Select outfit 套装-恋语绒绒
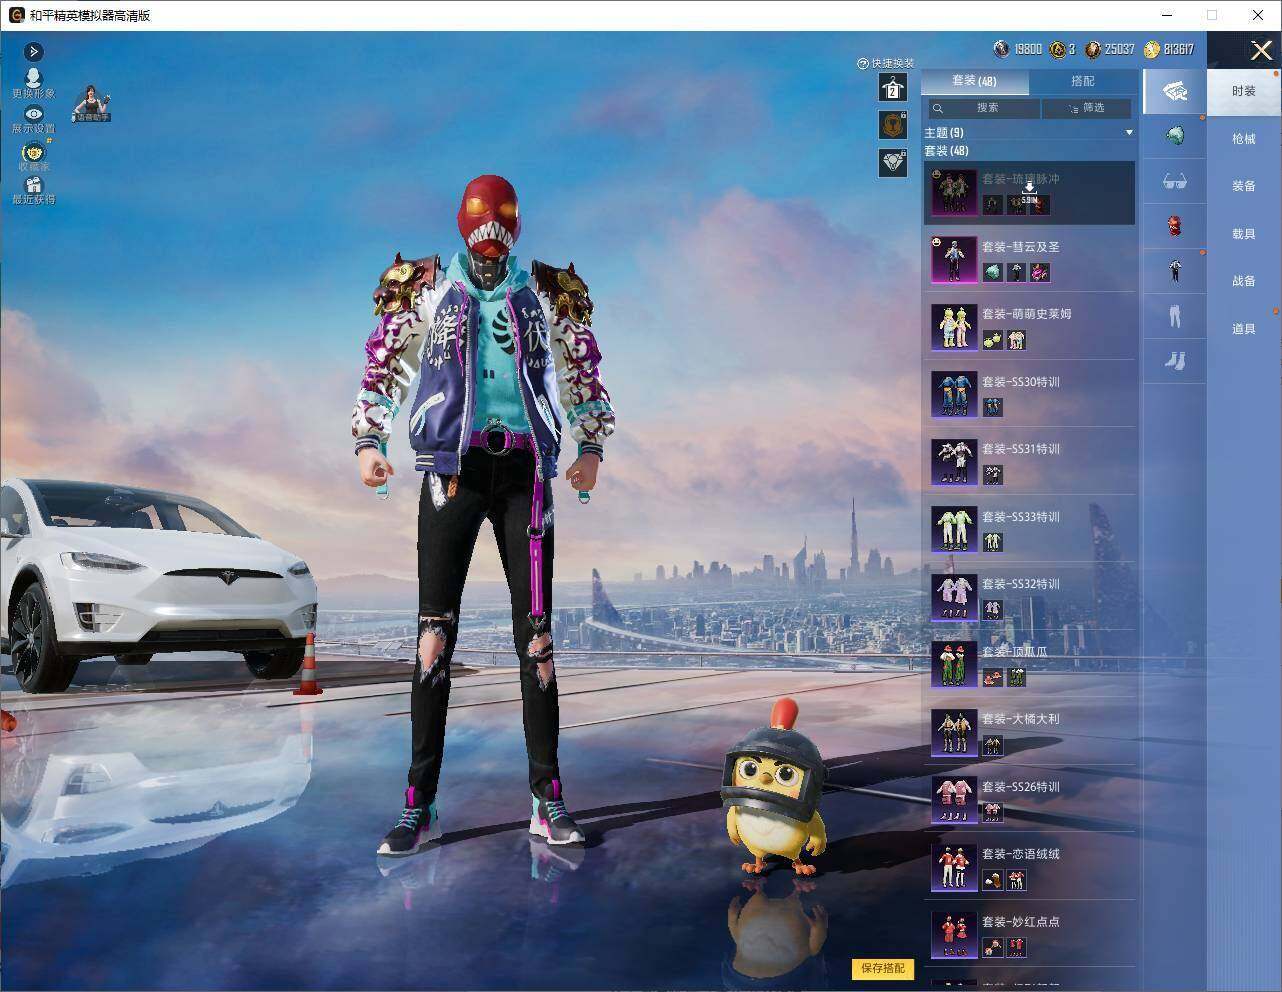Viewport: 1282px width, 992px height. (x=1029, y=867)
